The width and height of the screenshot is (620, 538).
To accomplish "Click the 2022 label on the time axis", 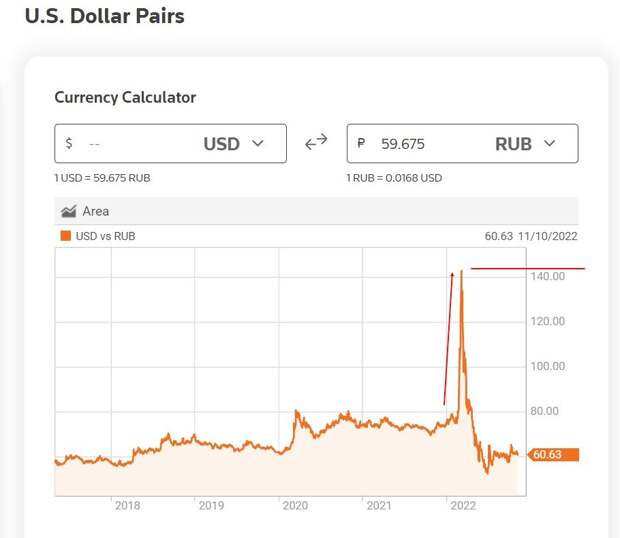I will [463, 506].
